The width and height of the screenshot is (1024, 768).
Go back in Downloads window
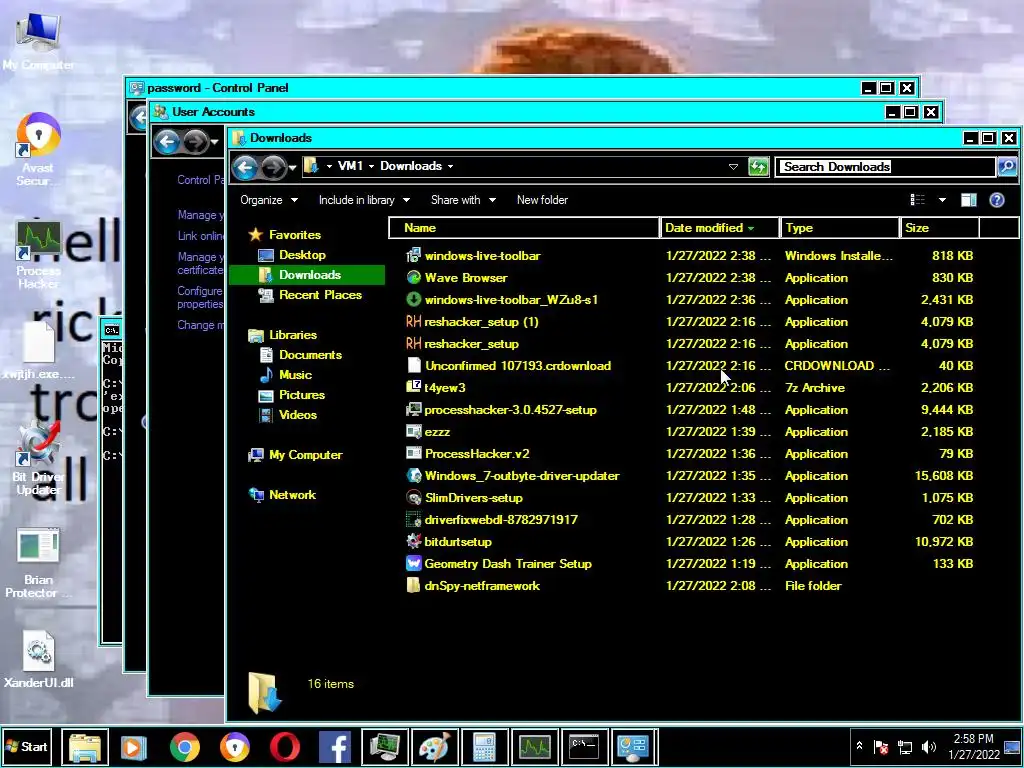(245, 167)
